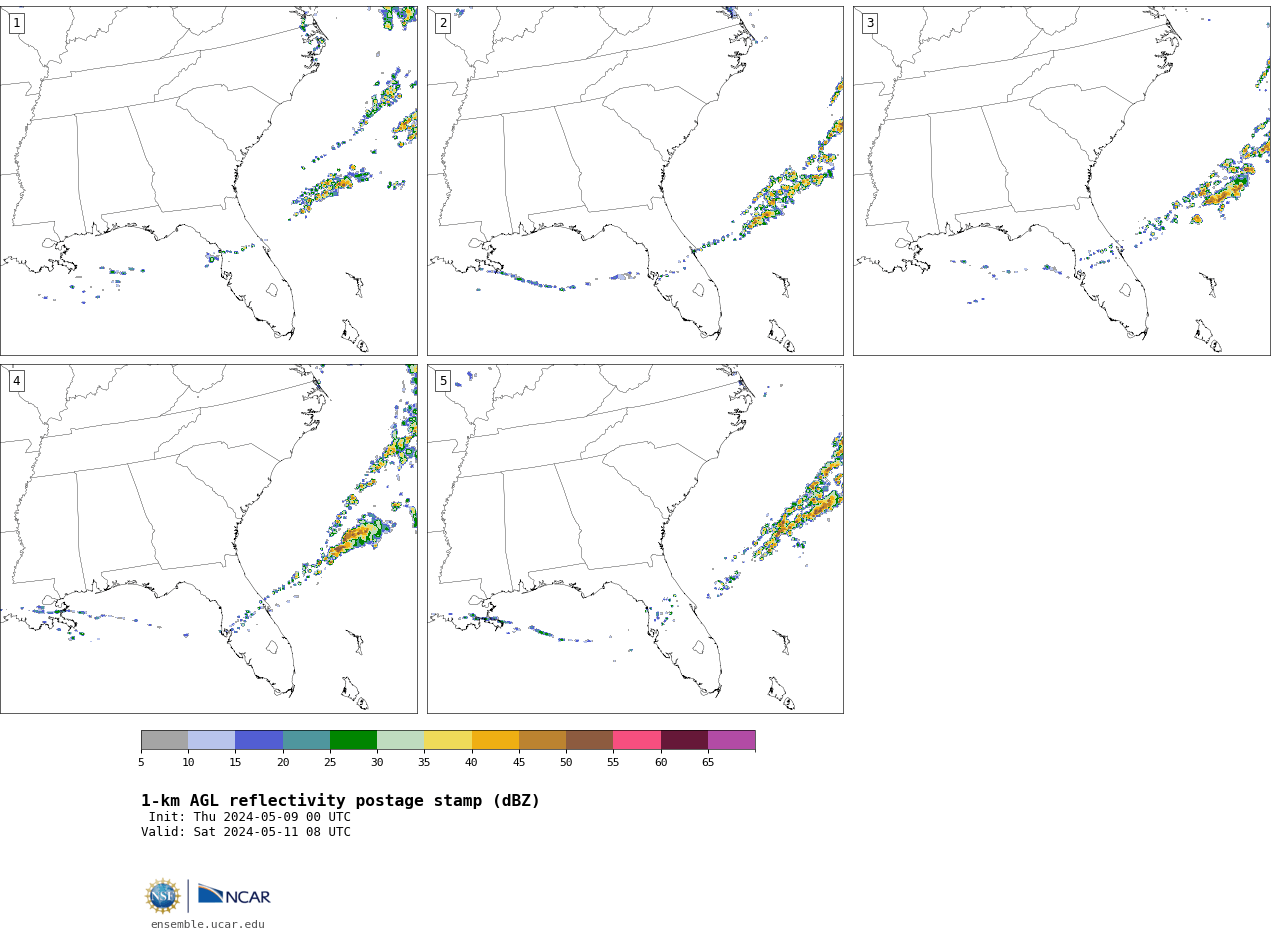Click the pink 55-60 dBZ swatch
The image size is (1280, 936).
[x=637, y=740]
